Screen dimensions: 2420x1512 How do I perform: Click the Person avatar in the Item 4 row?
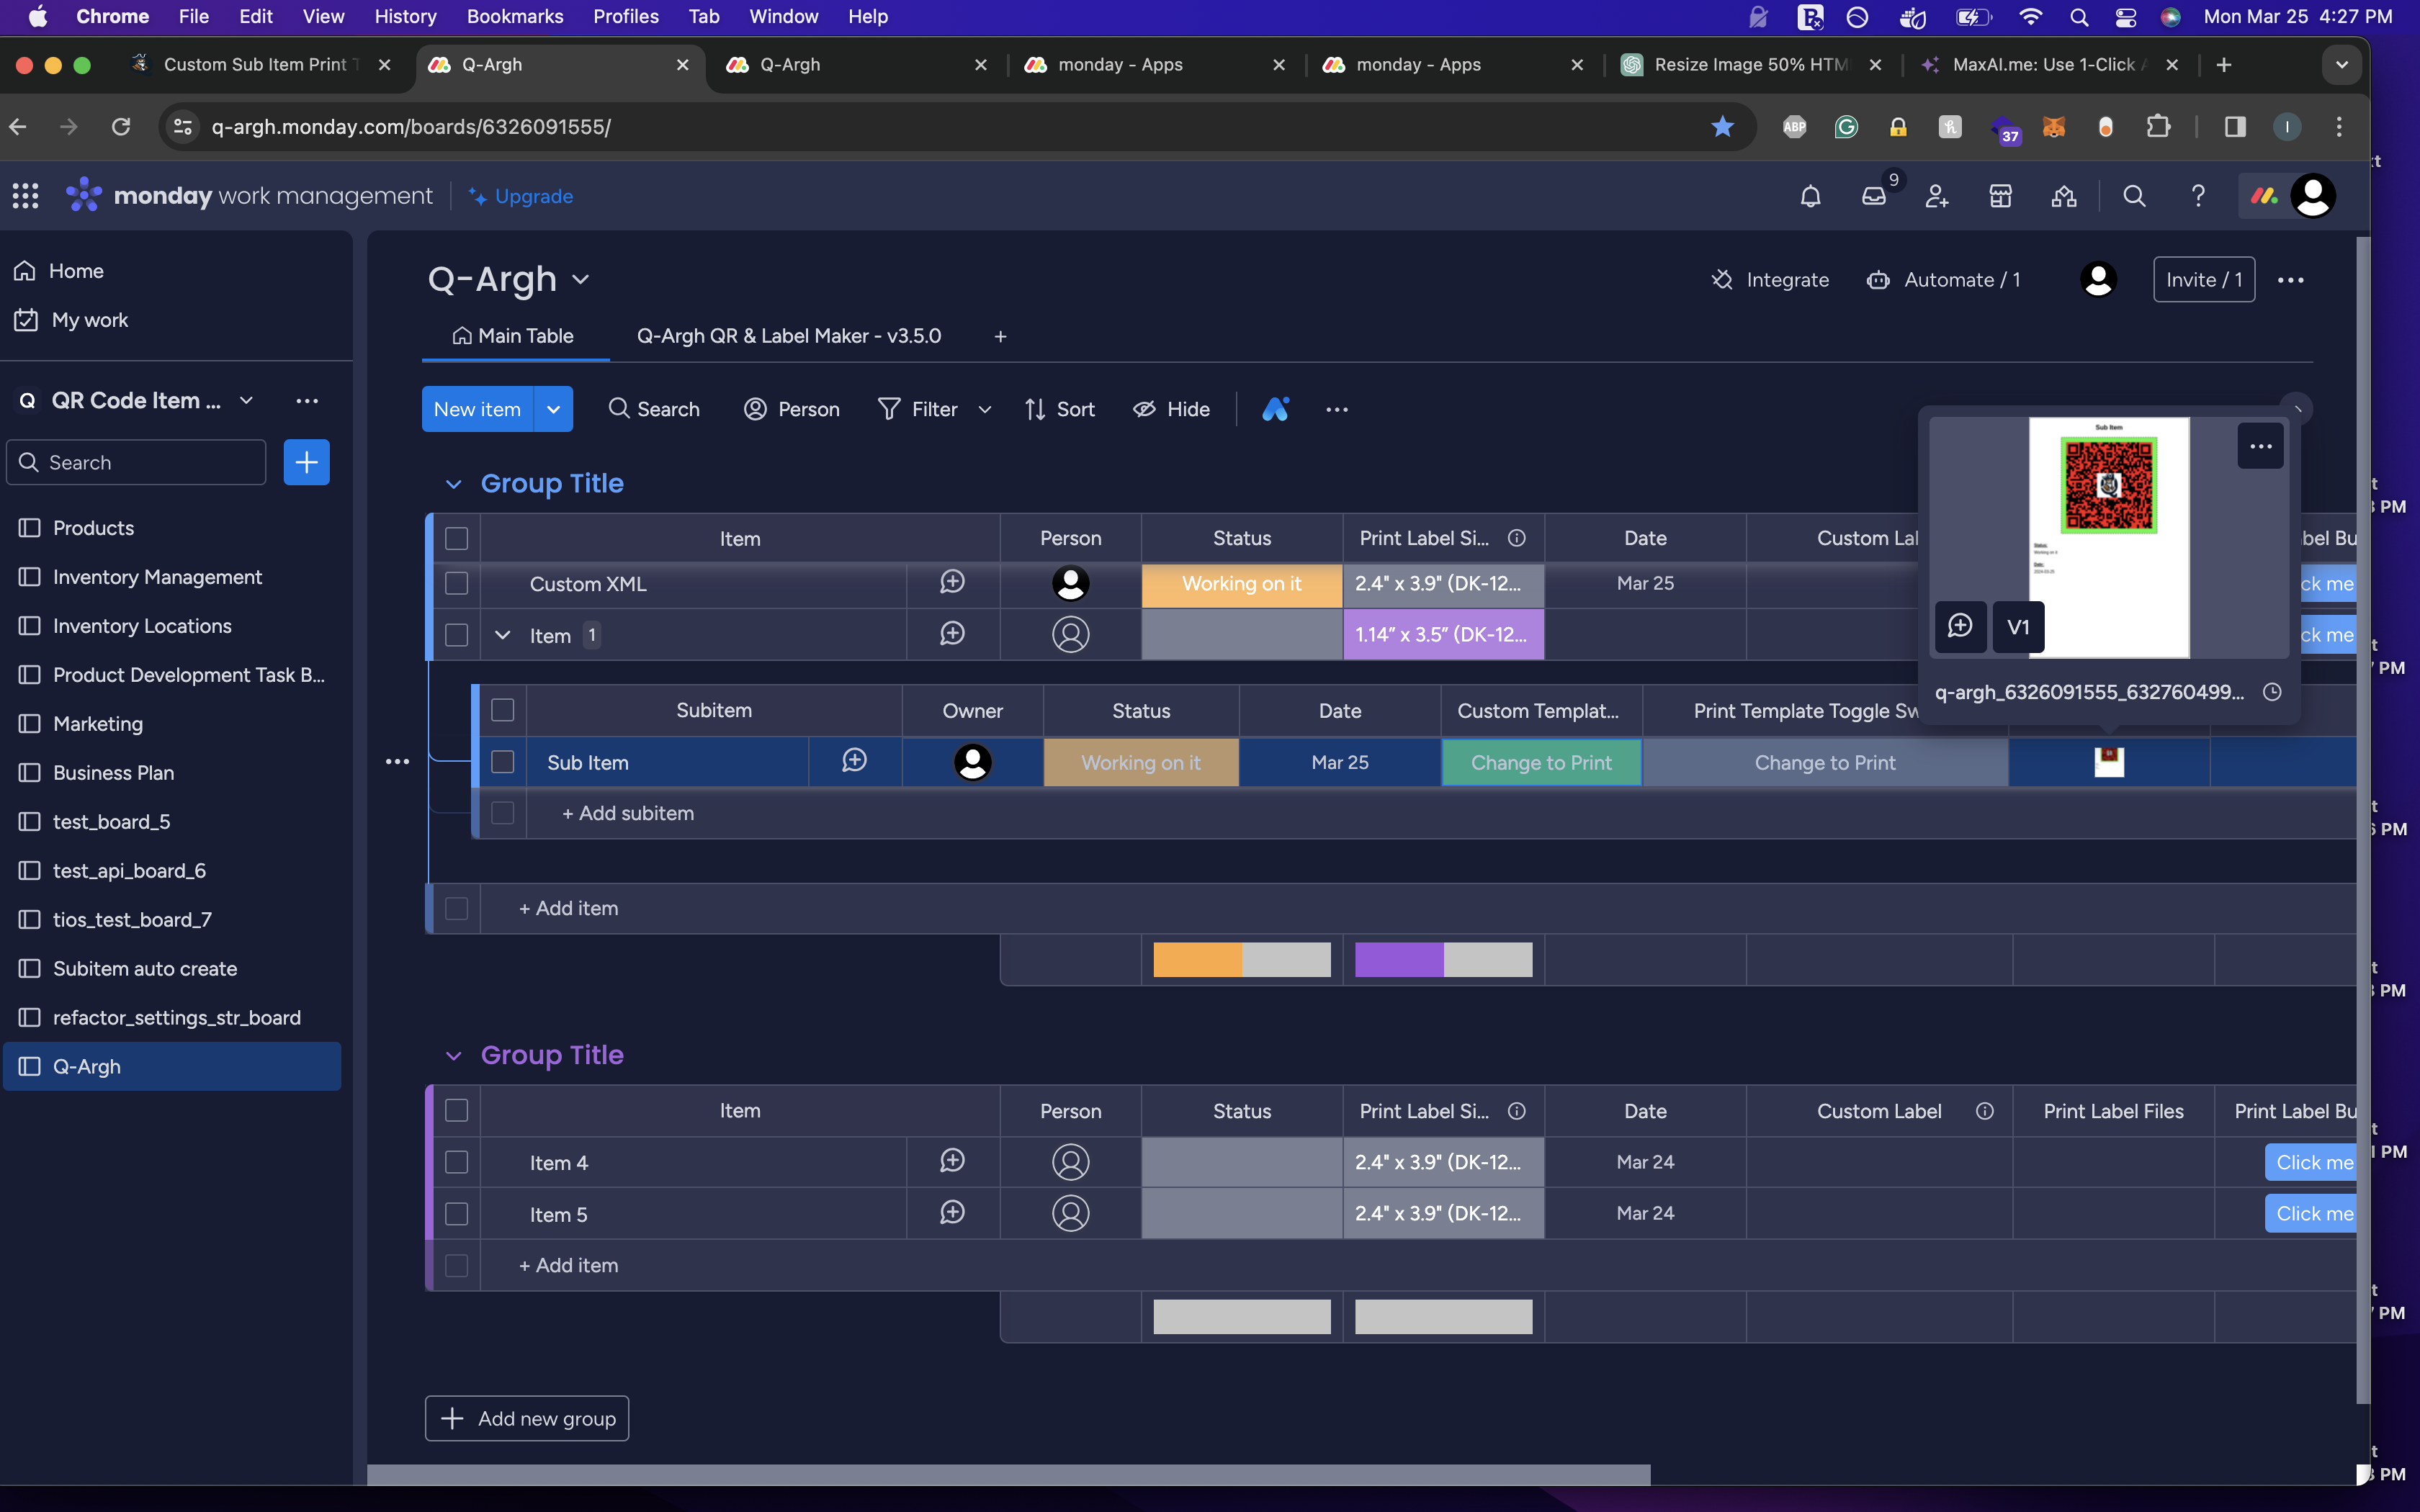(x=1070, y=1162)
